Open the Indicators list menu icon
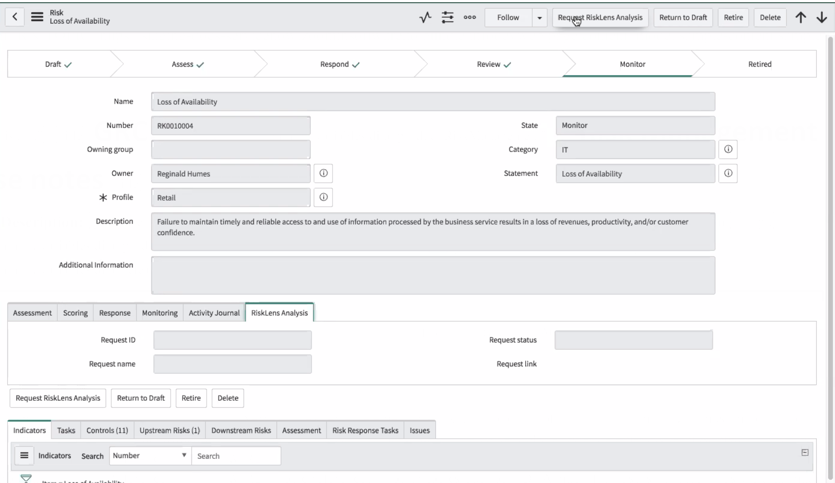Viewport: 835px width, 483px height. [24, 455]
